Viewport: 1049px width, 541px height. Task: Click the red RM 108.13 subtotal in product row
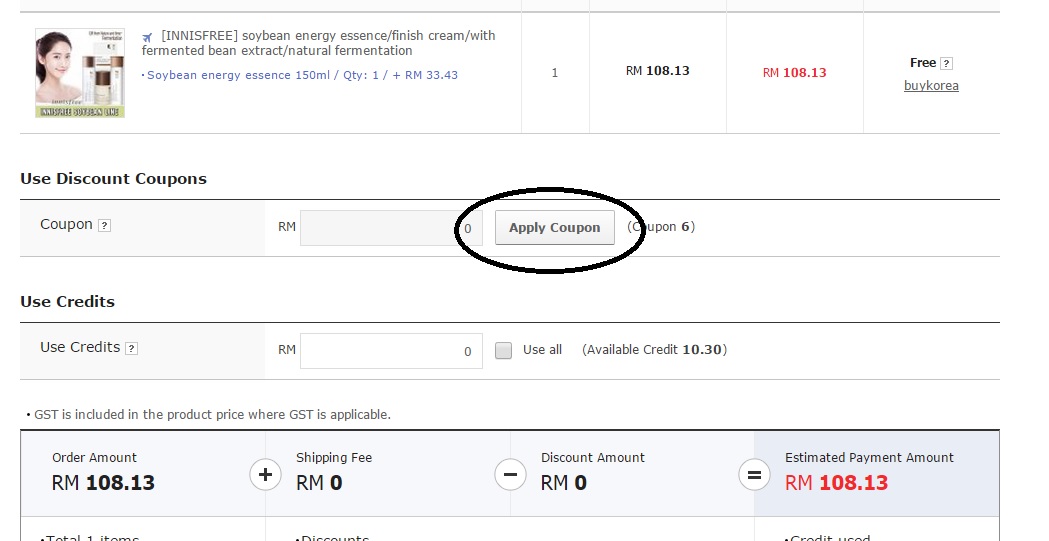point(795,73)
